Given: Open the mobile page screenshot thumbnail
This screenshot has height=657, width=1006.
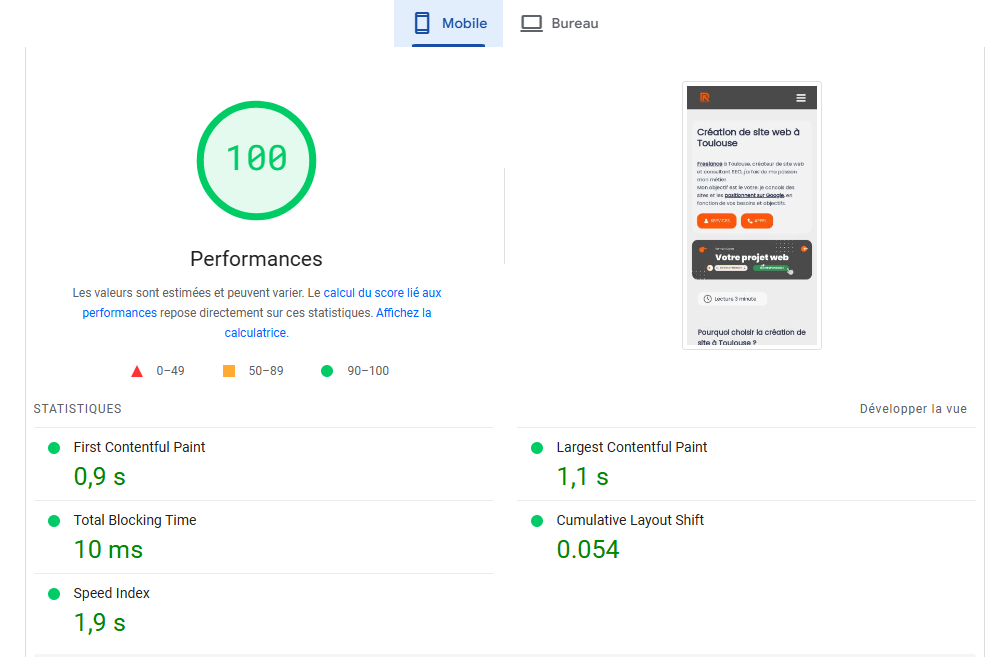Looking at the screenshot, I should click(752, 215).
